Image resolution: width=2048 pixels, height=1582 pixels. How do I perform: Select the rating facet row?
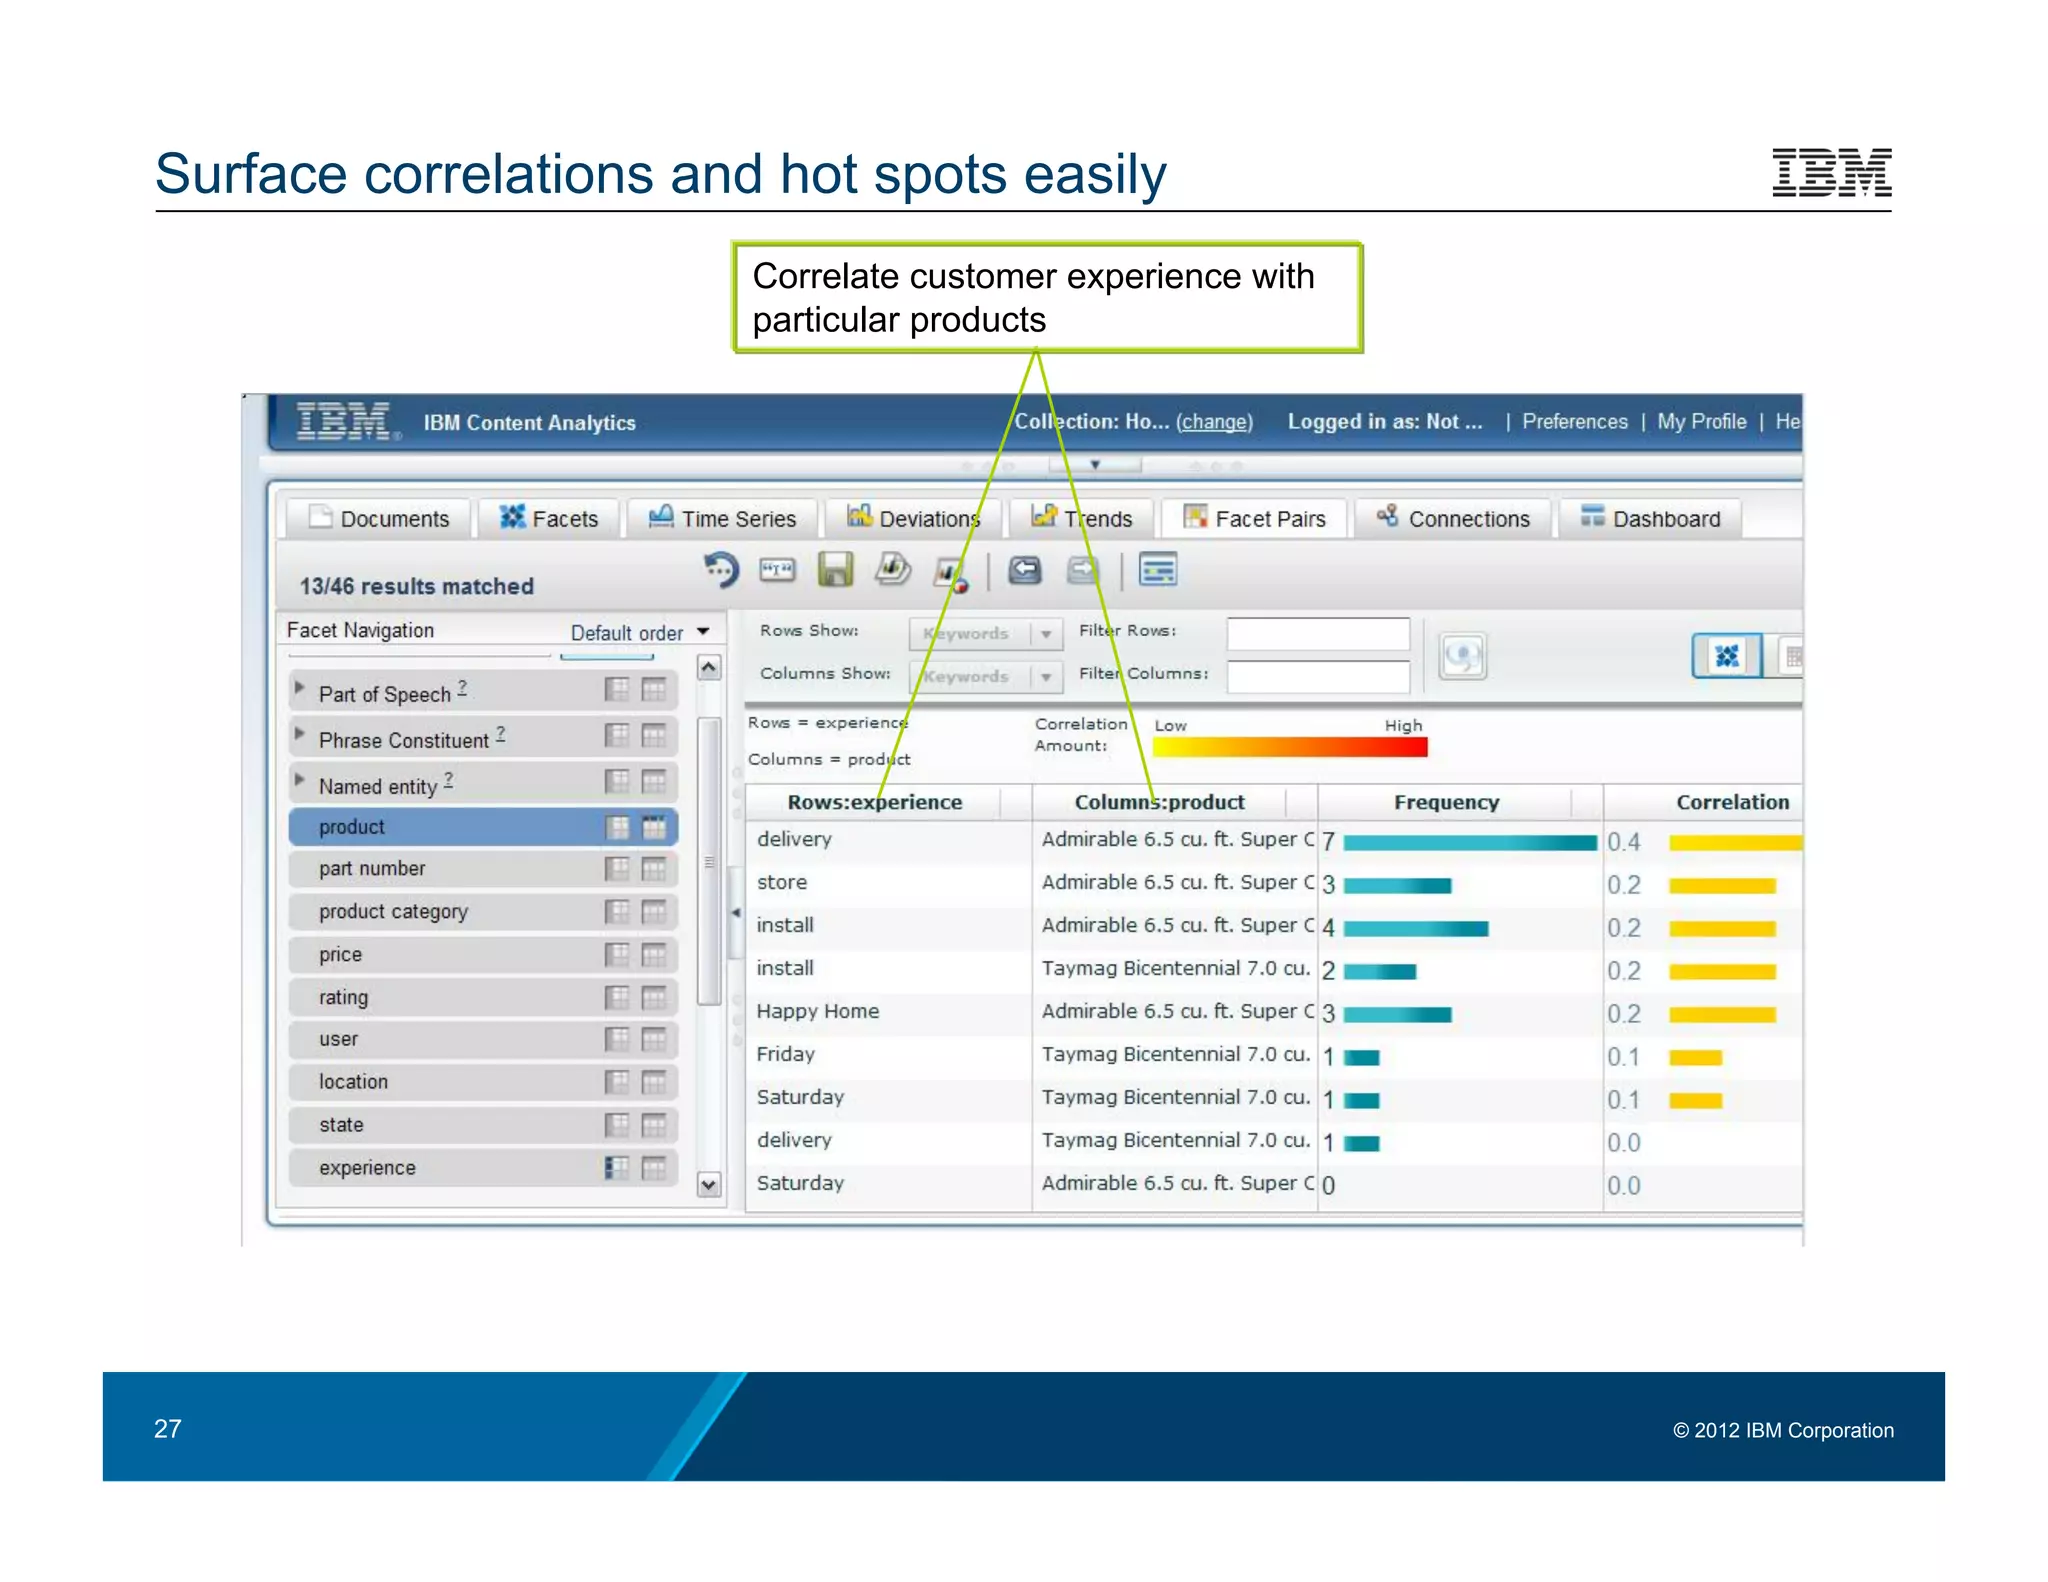[483, 997]
